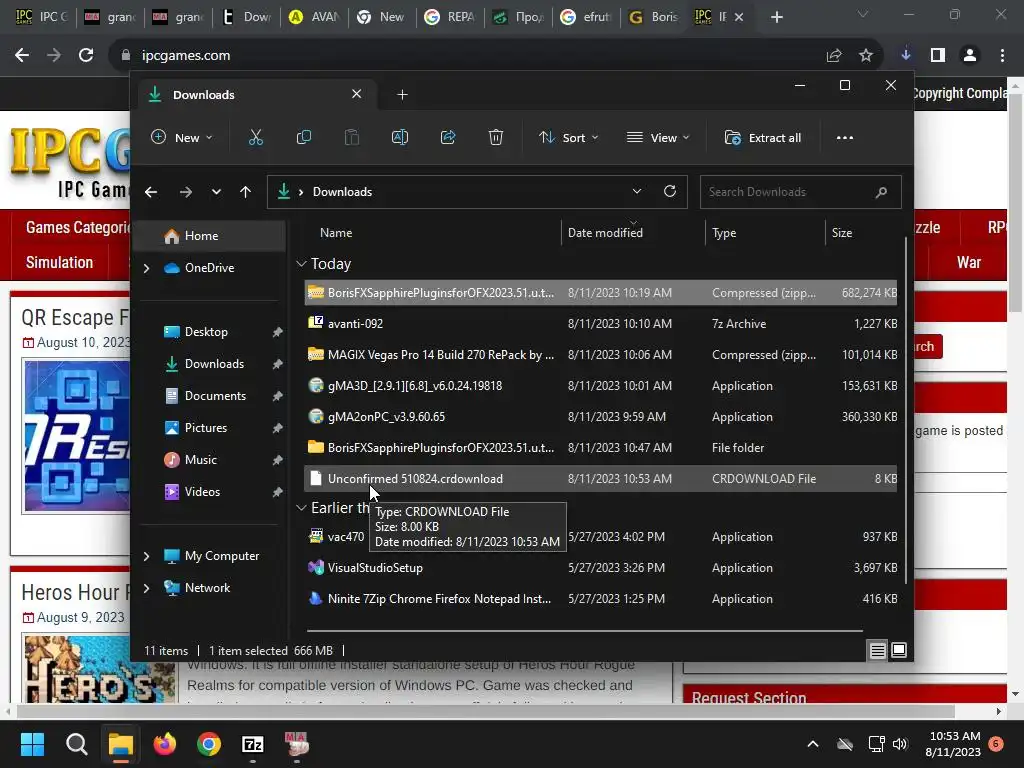1024x768 pixels.
Task: Click the search magnifier in Explorer search box
Action: [x=881, y=192]
